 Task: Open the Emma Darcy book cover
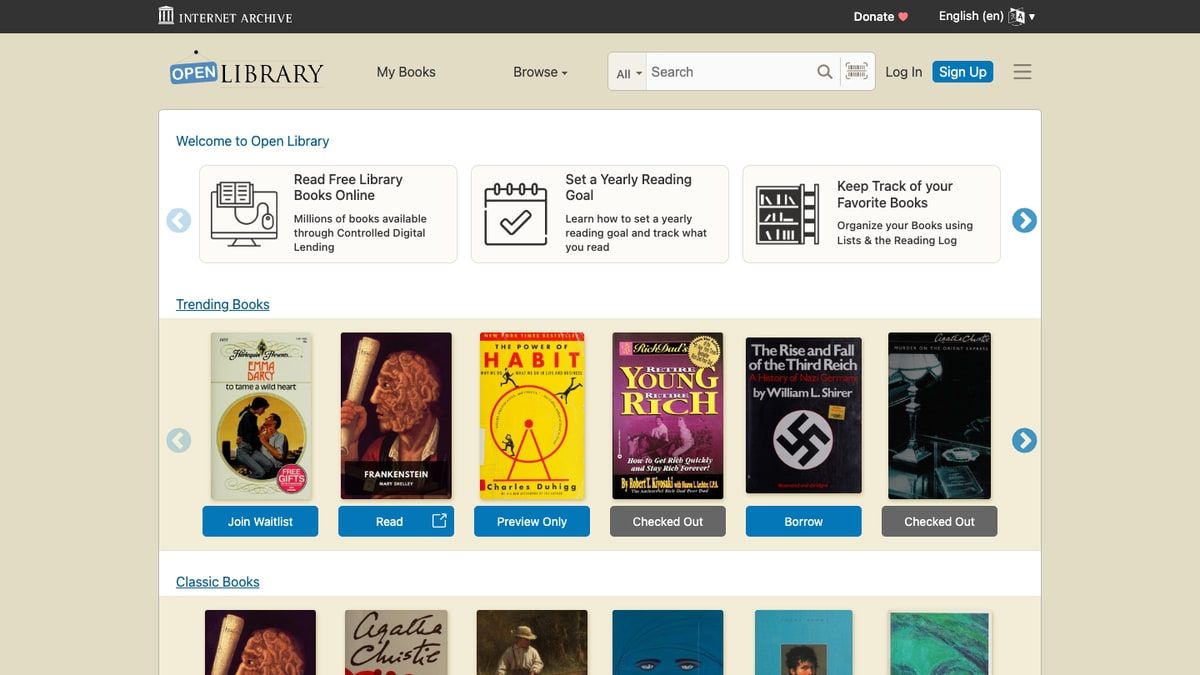[261, 416]
